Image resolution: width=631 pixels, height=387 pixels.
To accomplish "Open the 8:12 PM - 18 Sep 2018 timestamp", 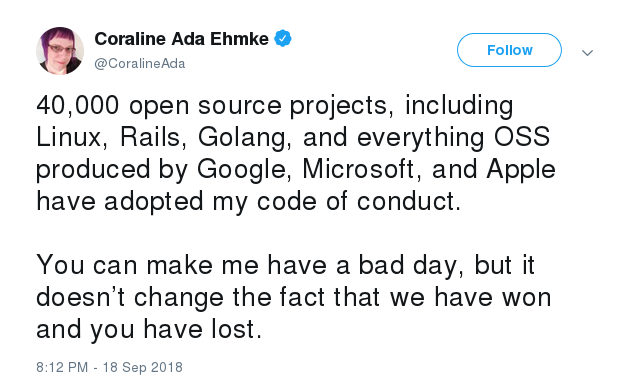I will point(109,367).
